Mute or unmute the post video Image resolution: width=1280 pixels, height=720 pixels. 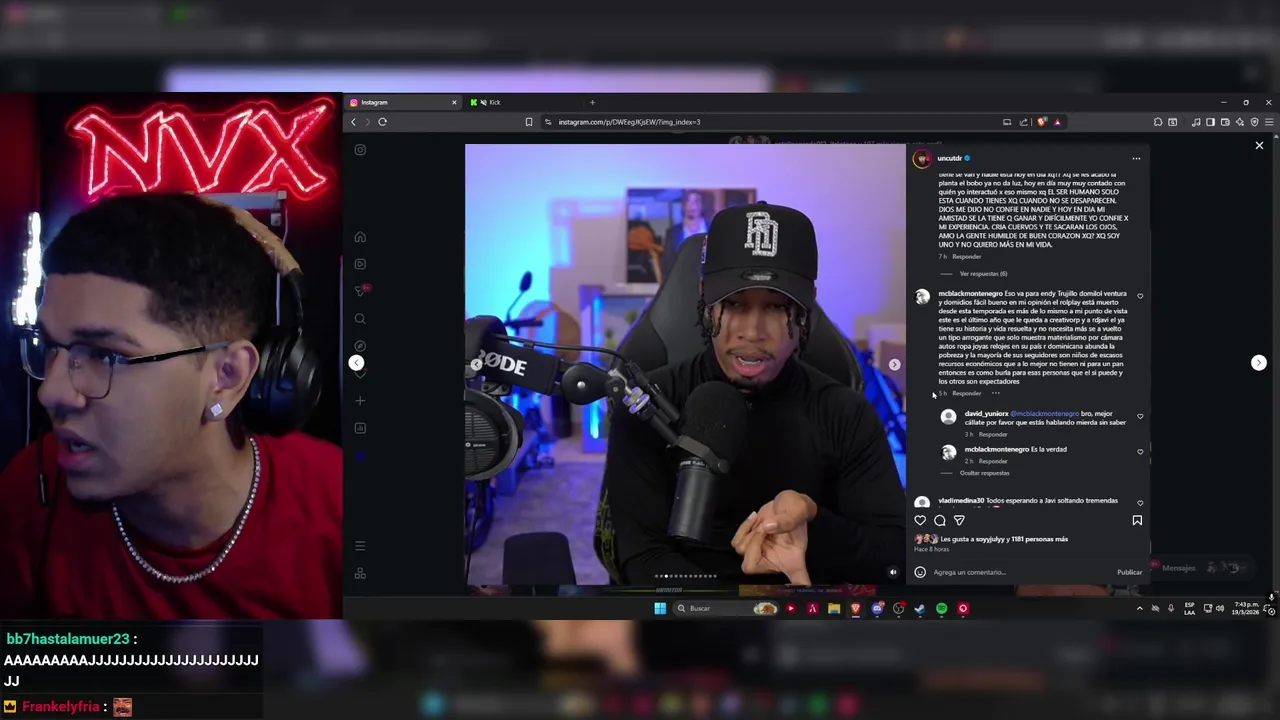893,573
